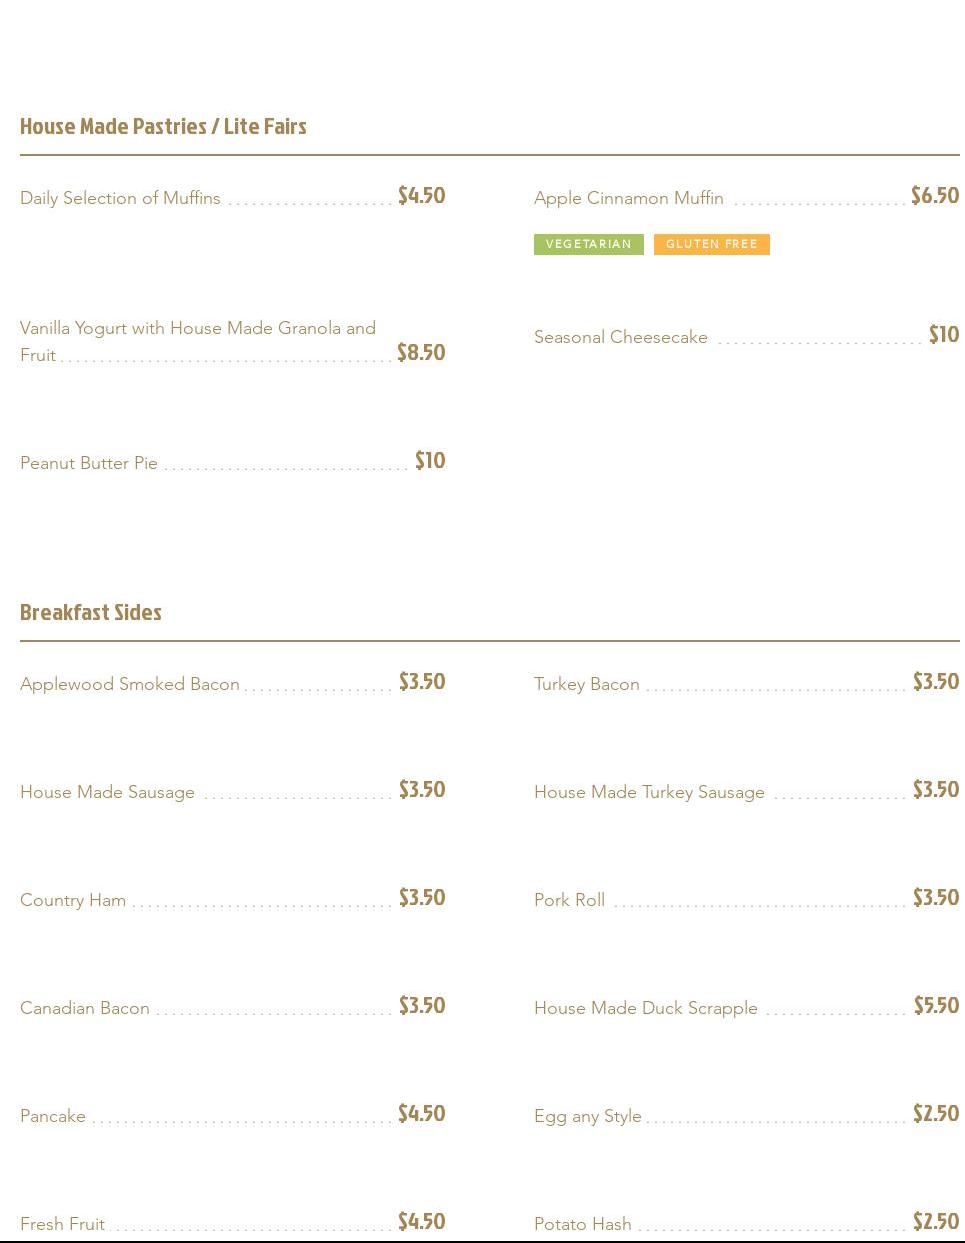Screen dimensions: 965x1243
Task: Choose the Egg any Style side
Action: click(x=587, y=1116)
